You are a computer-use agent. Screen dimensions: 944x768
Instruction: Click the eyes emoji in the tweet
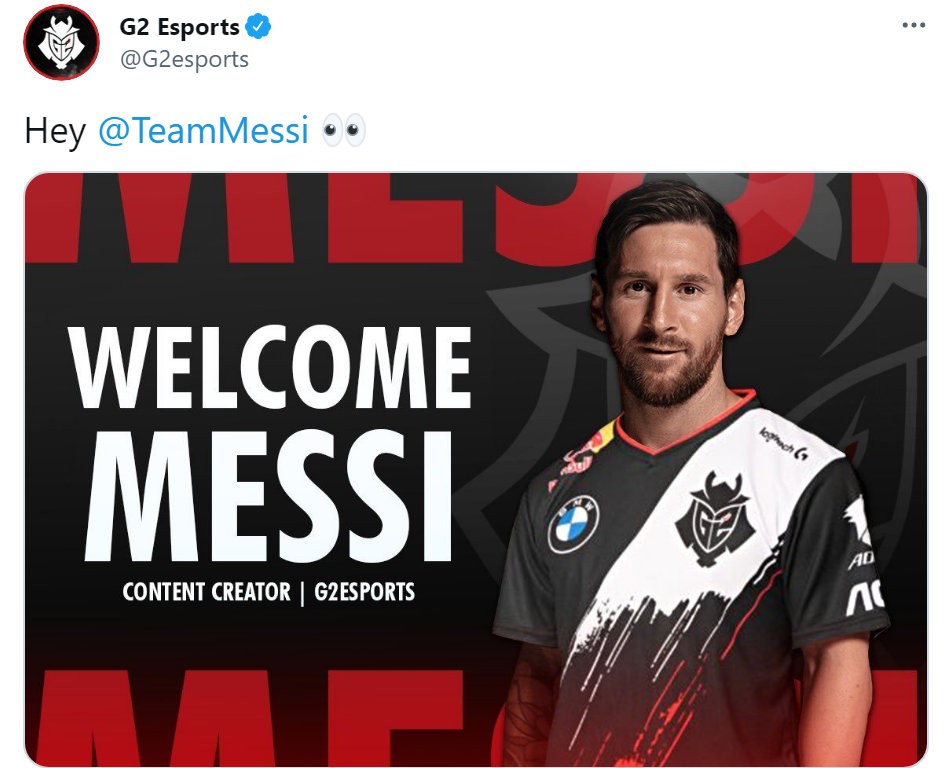click(x=343, y=130)
